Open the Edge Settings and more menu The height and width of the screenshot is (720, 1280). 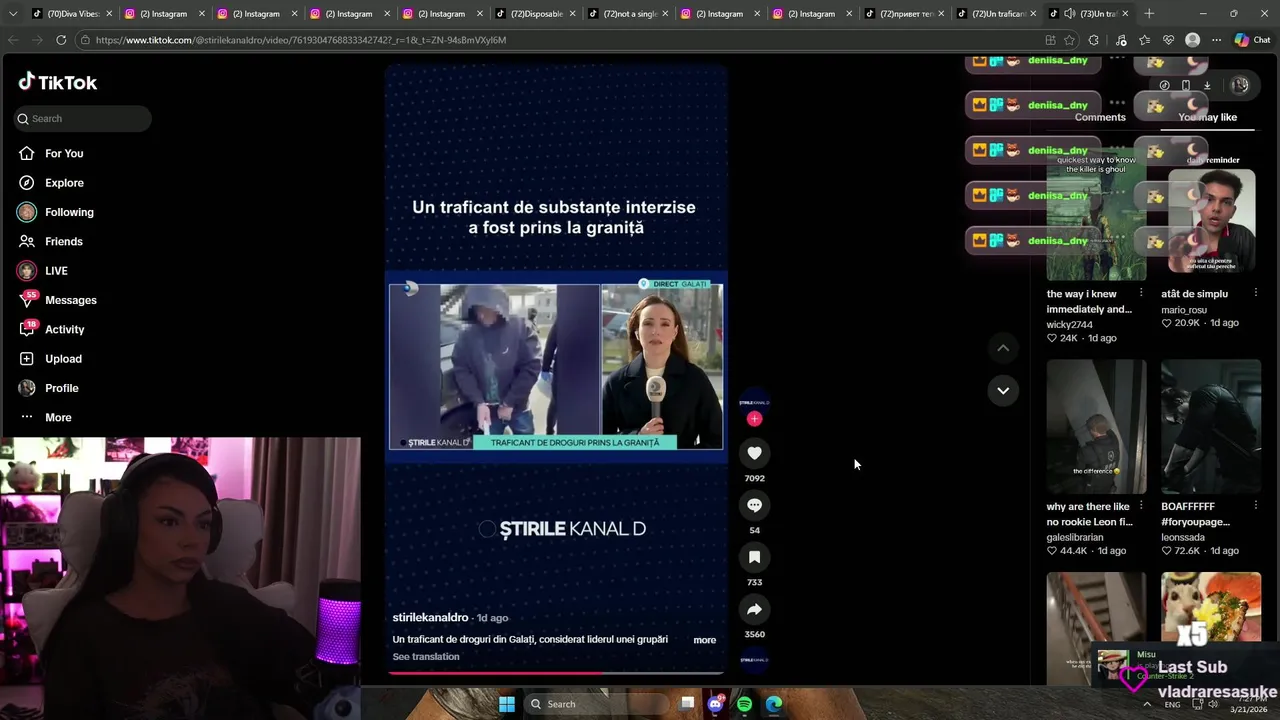[1216, 40]
